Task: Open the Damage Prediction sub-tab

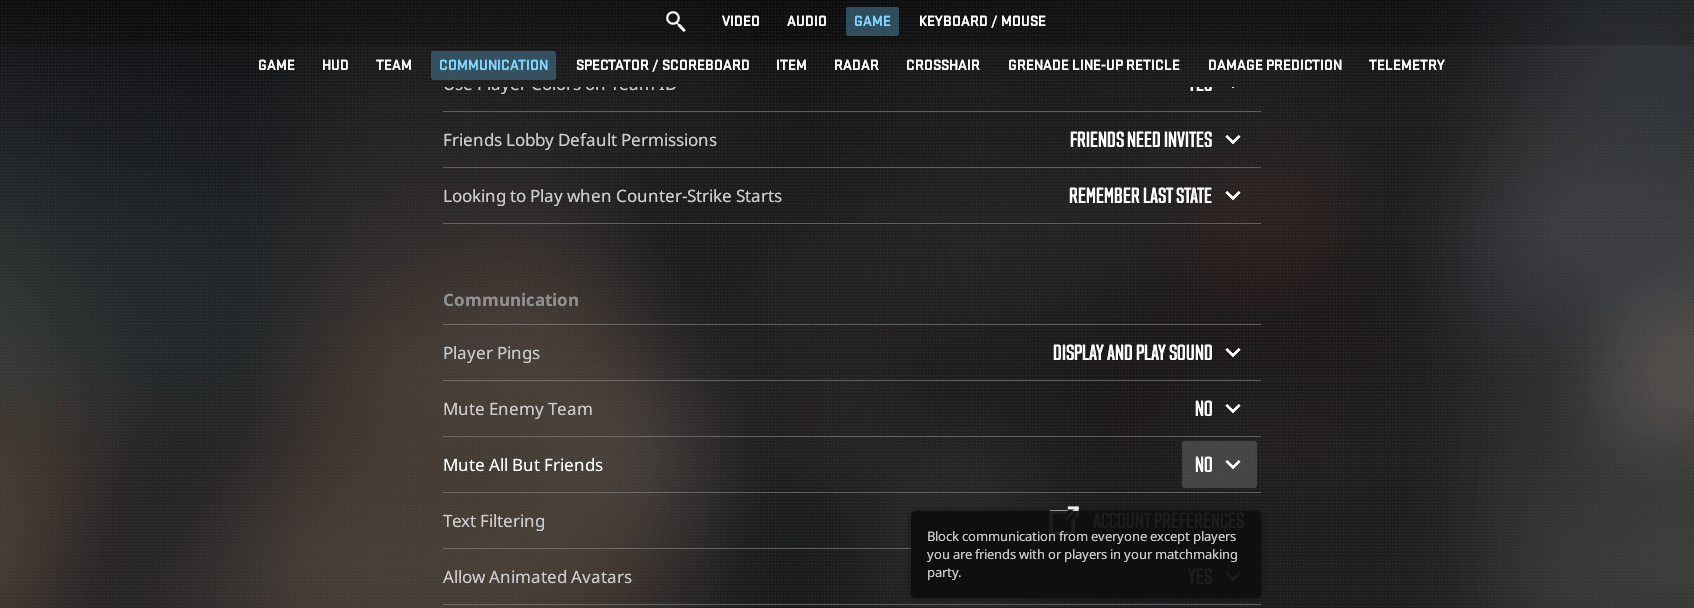Action: coord(1274,65)
